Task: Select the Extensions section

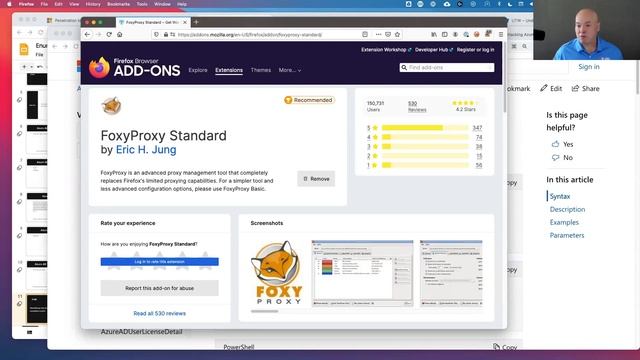Action: [229, 70]
